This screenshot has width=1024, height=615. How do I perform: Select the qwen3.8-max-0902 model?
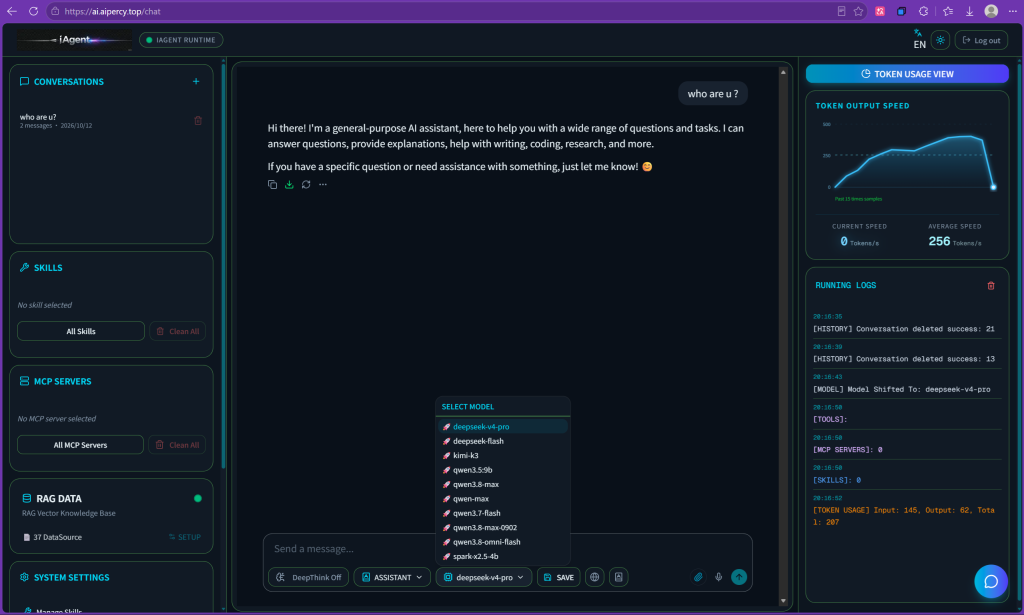point(502,528)
